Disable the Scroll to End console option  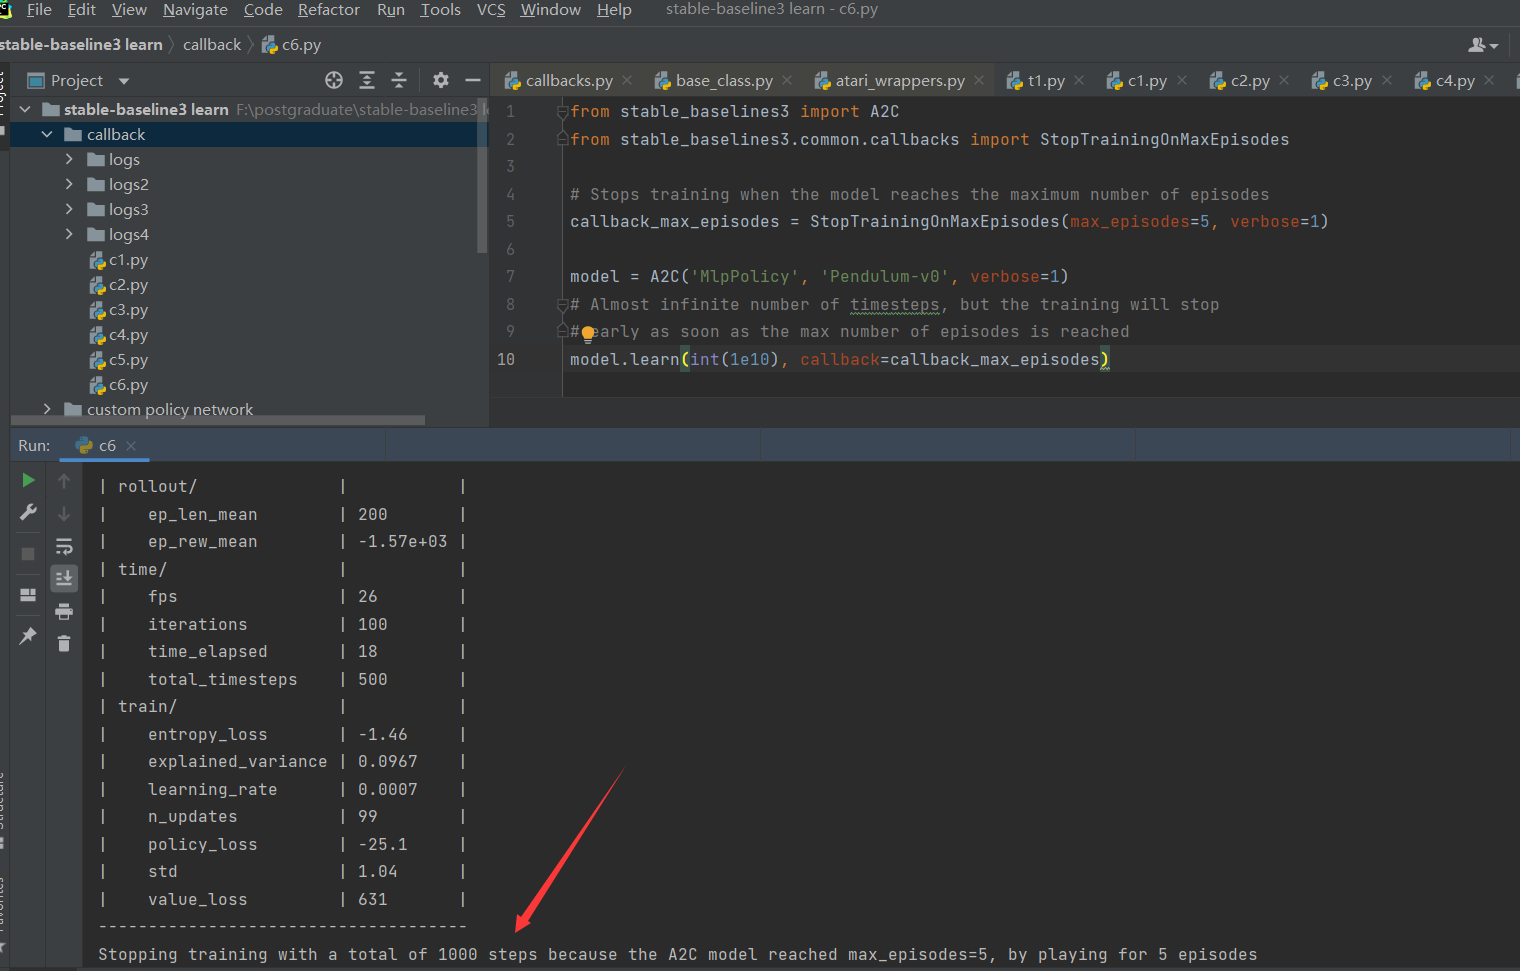[x=64, y=578]
